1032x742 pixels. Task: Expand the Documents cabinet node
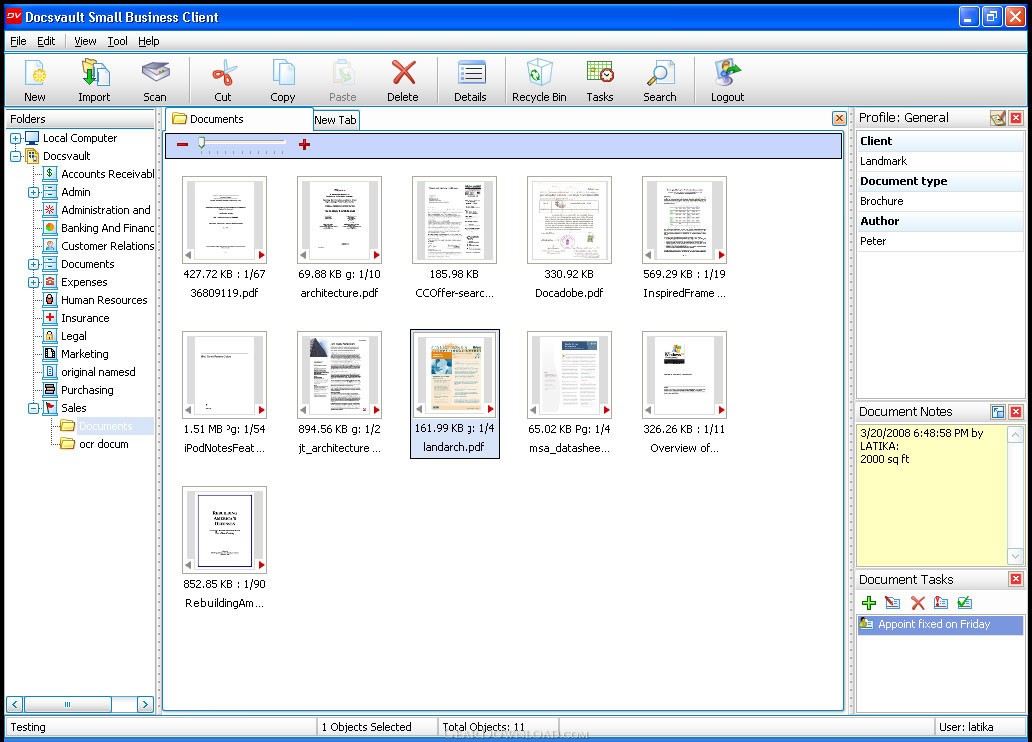(x=34, y=265)
